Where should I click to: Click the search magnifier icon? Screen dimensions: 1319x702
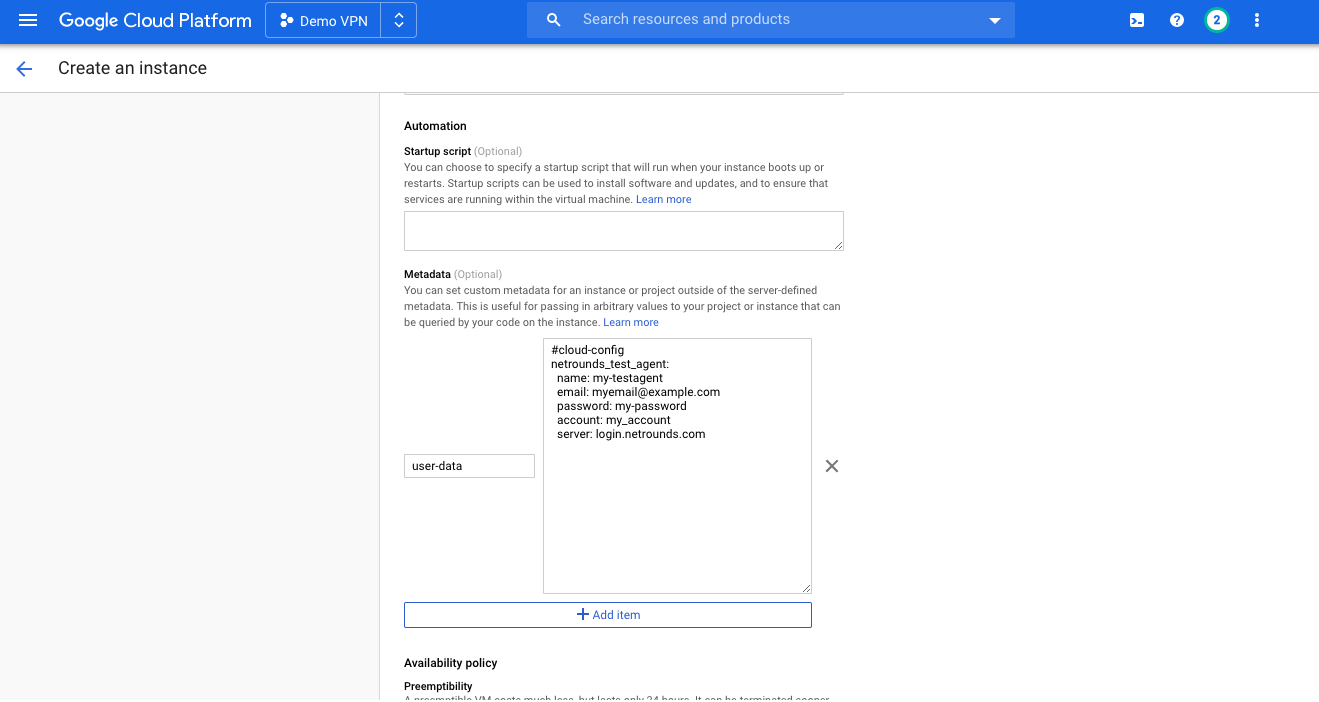tap(553, 19)
